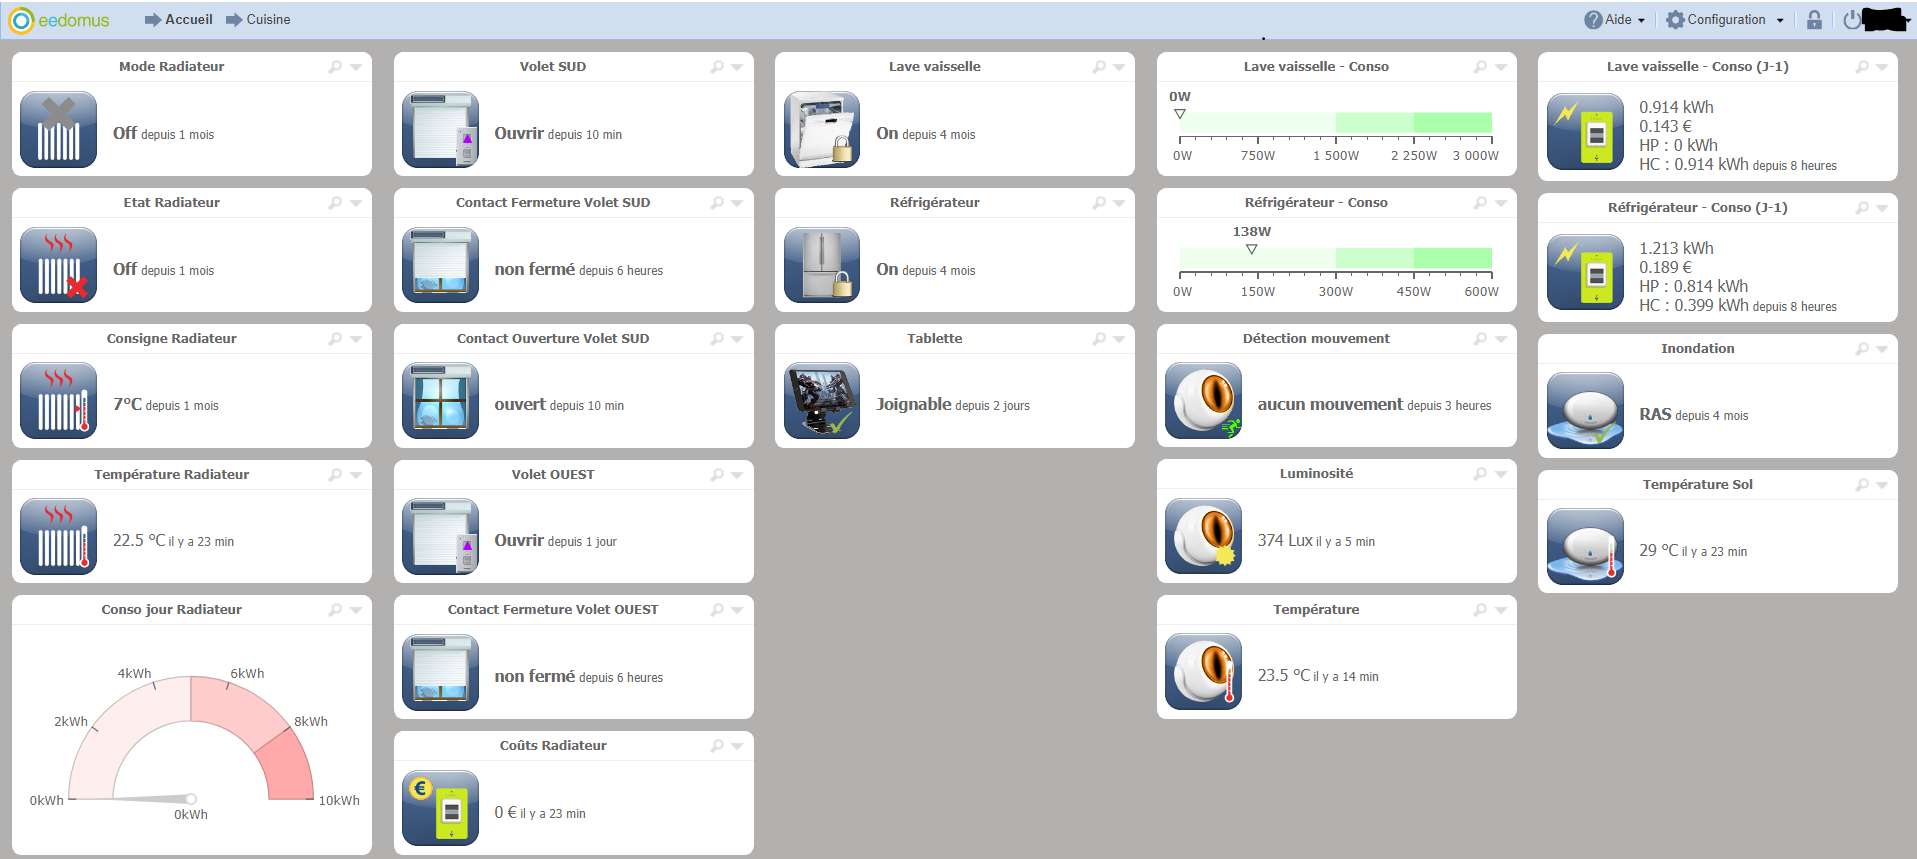This screenshot has width=1917, height=859.
Task: Toggle the padlock icon in top bar
Action: pos(1814,20)
